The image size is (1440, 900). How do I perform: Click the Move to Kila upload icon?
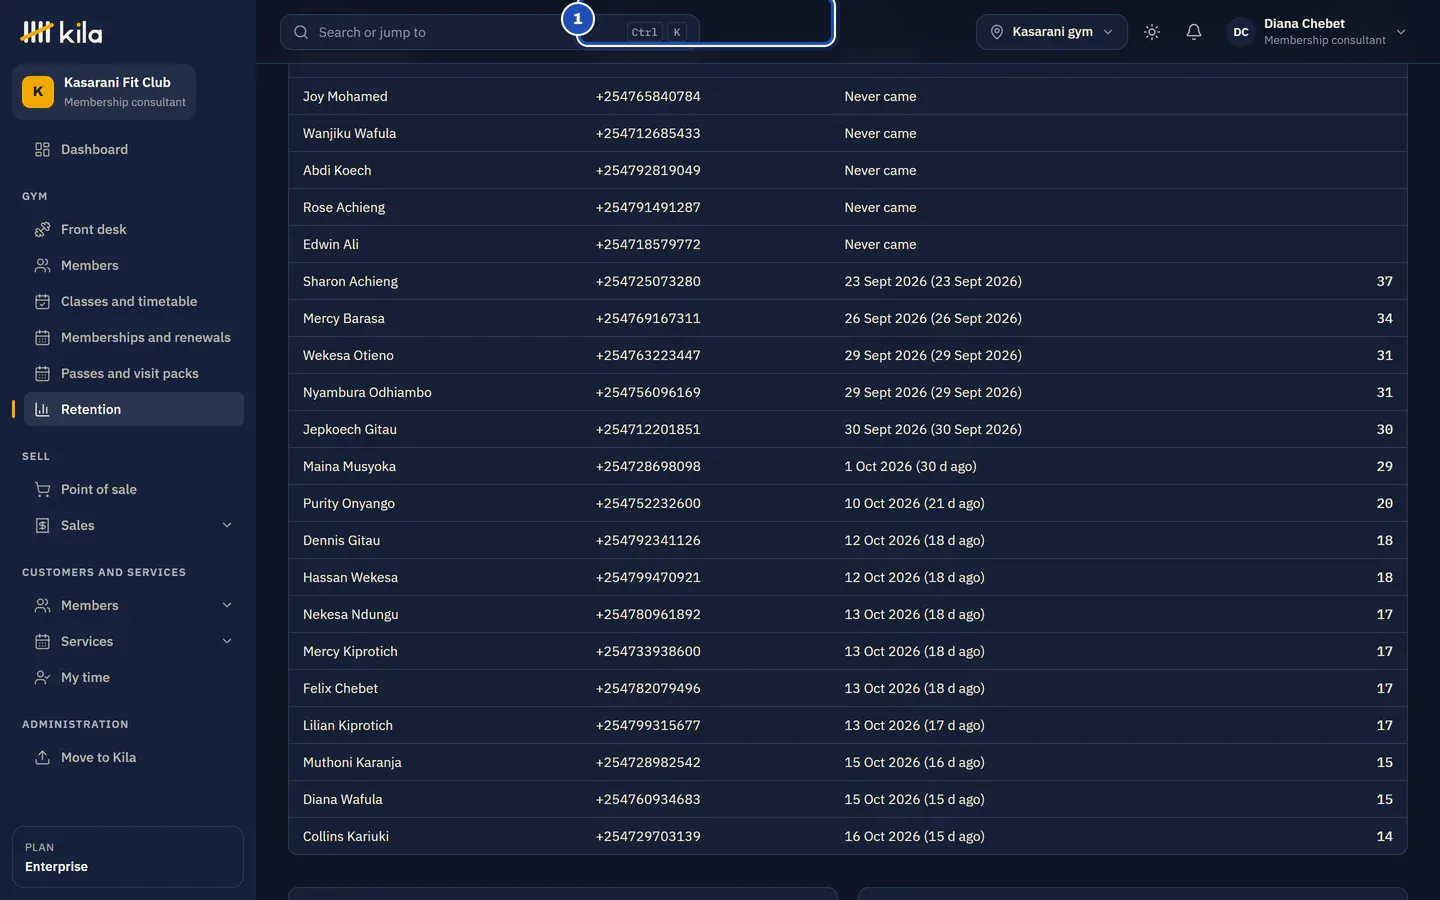coord(42,757)
